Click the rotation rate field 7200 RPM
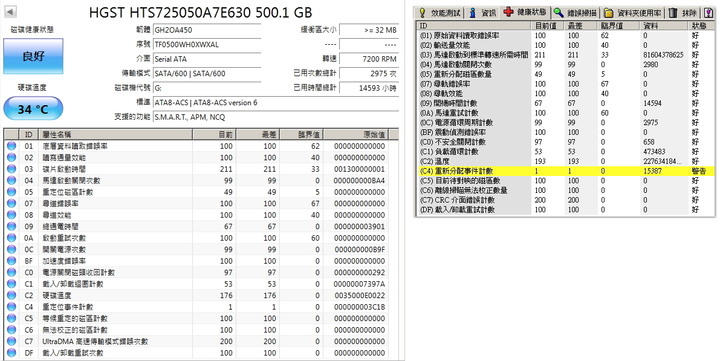The width and height of the screenshot is (720, 361). tap(369, 59)
